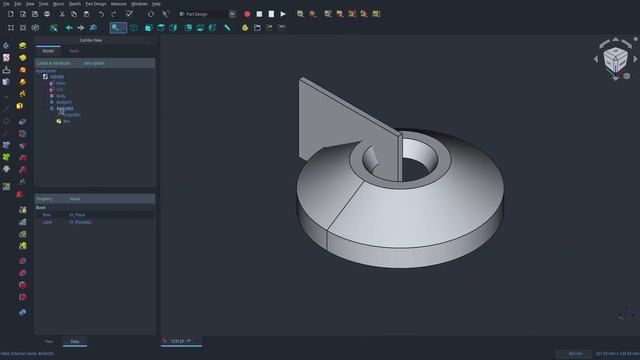Image resolution: width=640 pixels, height=360 pixels.
Task: Click the Boolean operation icon at sidebar bottom
Action: [22, 312]
